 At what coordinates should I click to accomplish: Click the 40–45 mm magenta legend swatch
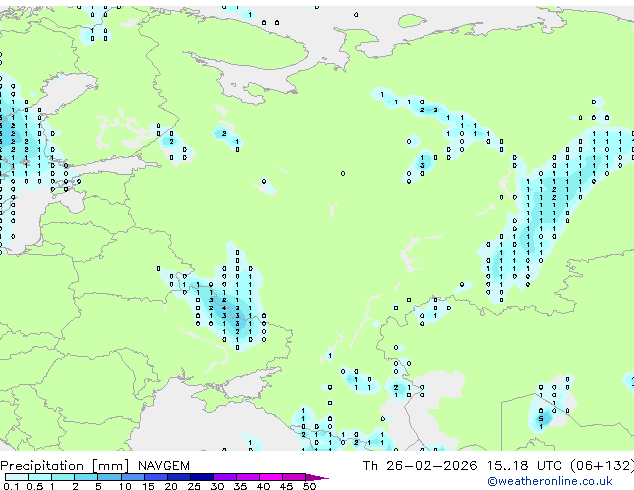pos(271,477)
